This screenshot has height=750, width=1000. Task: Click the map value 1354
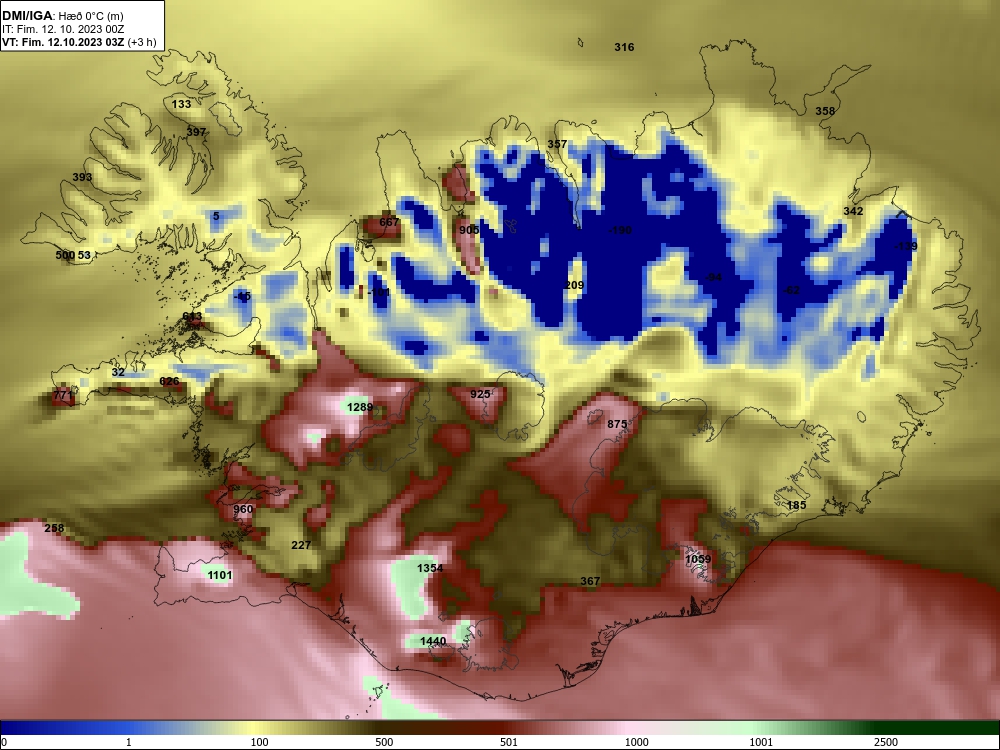[430, 568]
